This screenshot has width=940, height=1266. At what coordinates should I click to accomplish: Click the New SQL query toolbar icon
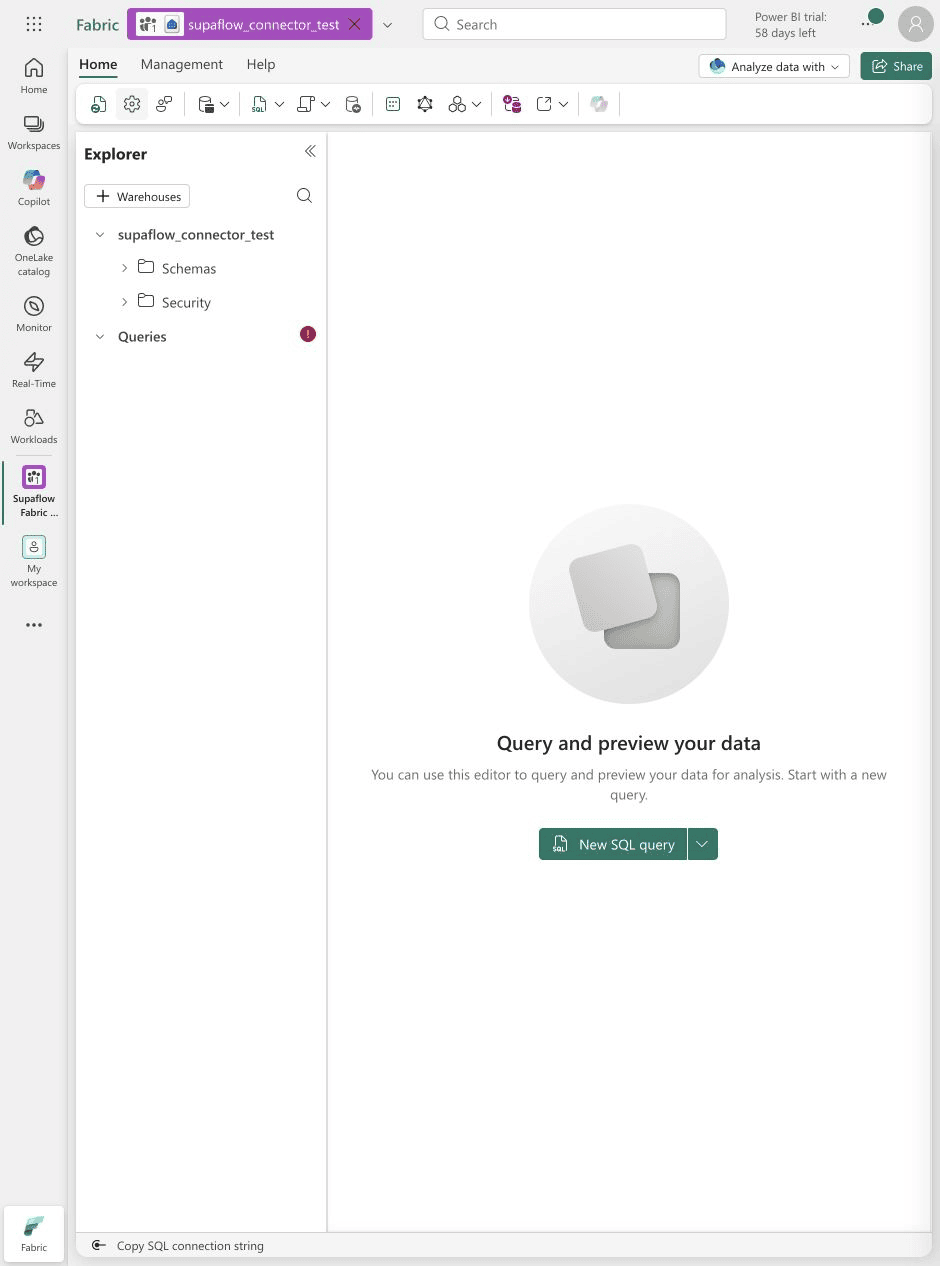[260, 104]
